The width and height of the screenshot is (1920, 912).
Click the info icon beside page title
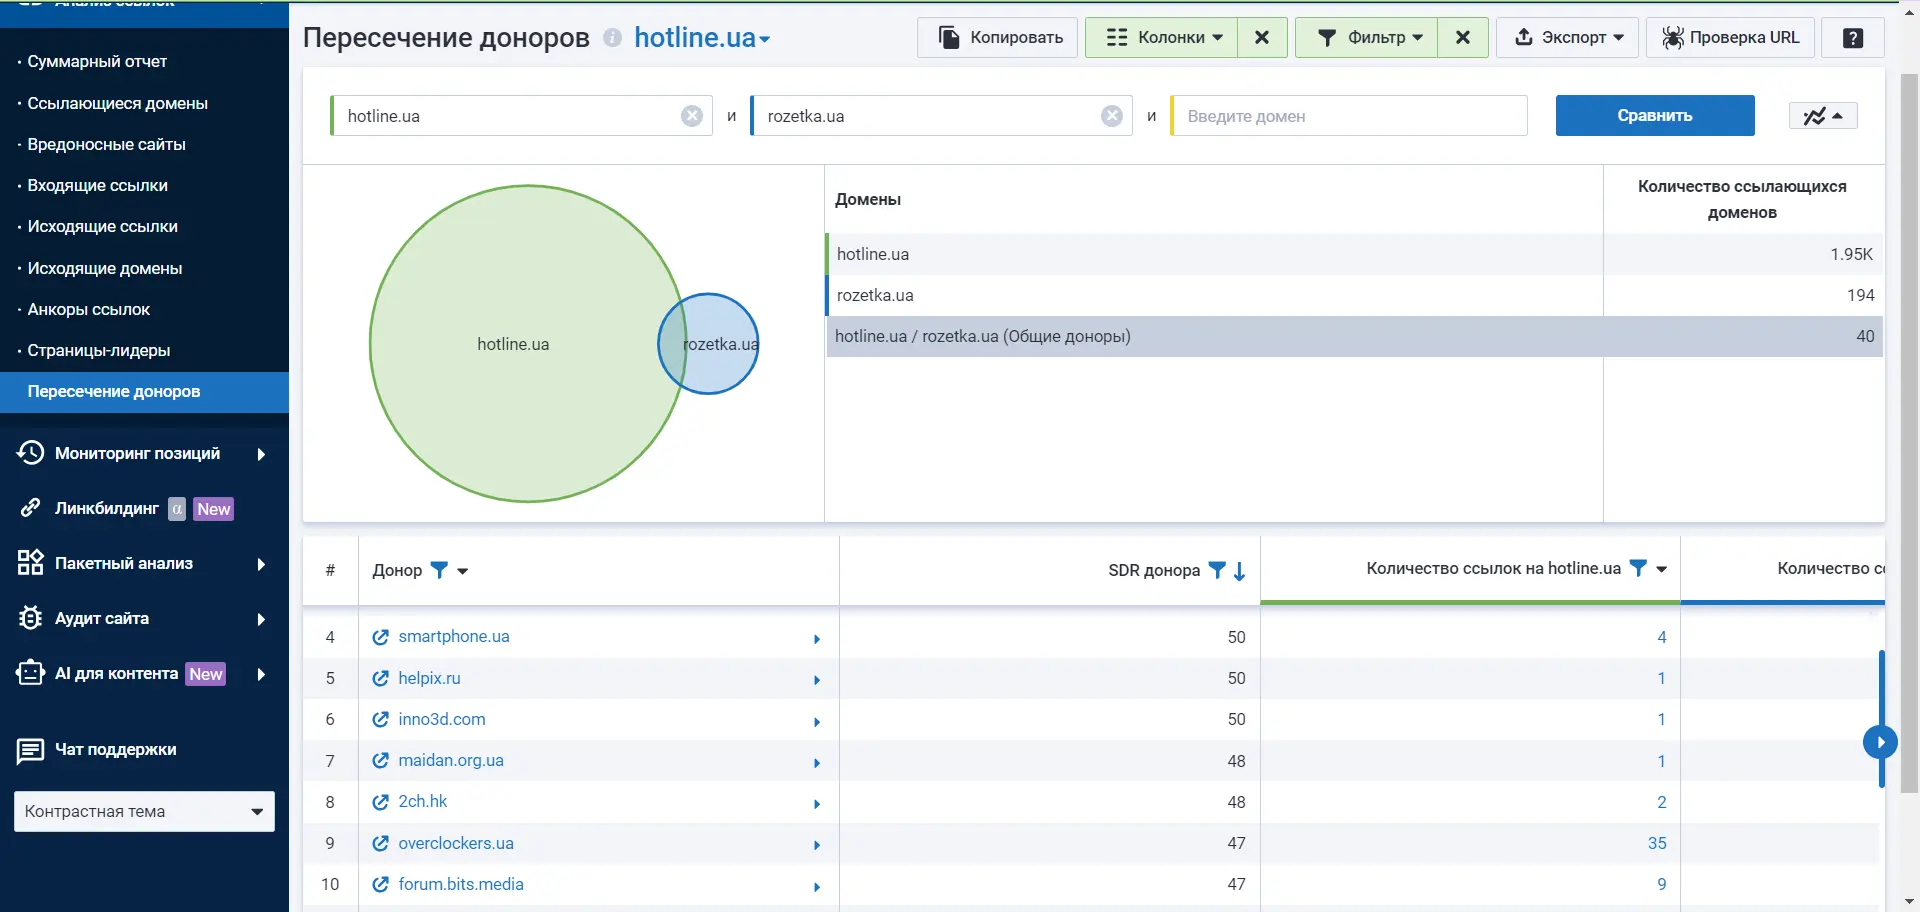click(612, 38)
